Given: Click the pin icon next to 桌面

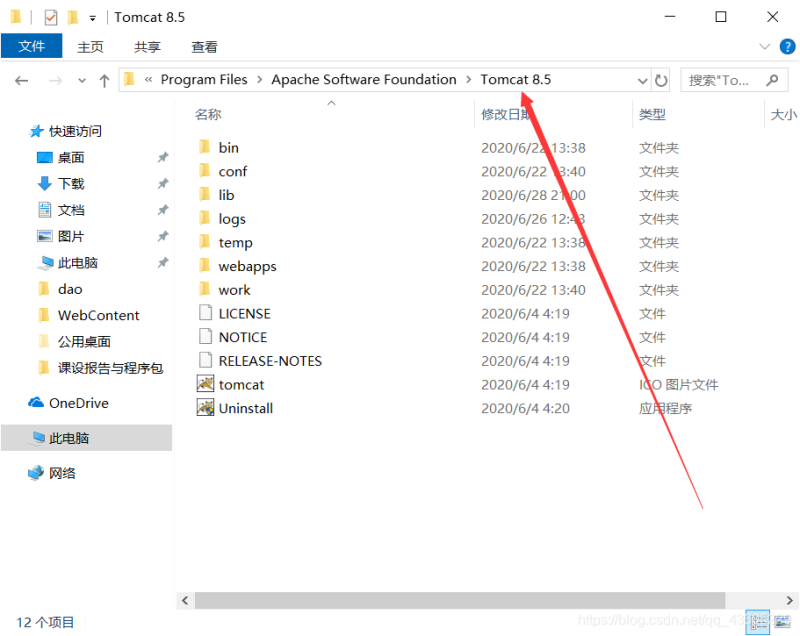Looking at the screenshot, I should coord(163,158).
